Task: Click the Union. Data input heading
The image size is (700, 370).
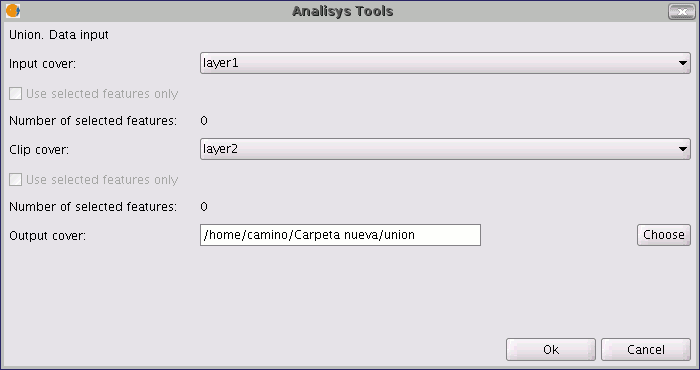Action: 58,35
